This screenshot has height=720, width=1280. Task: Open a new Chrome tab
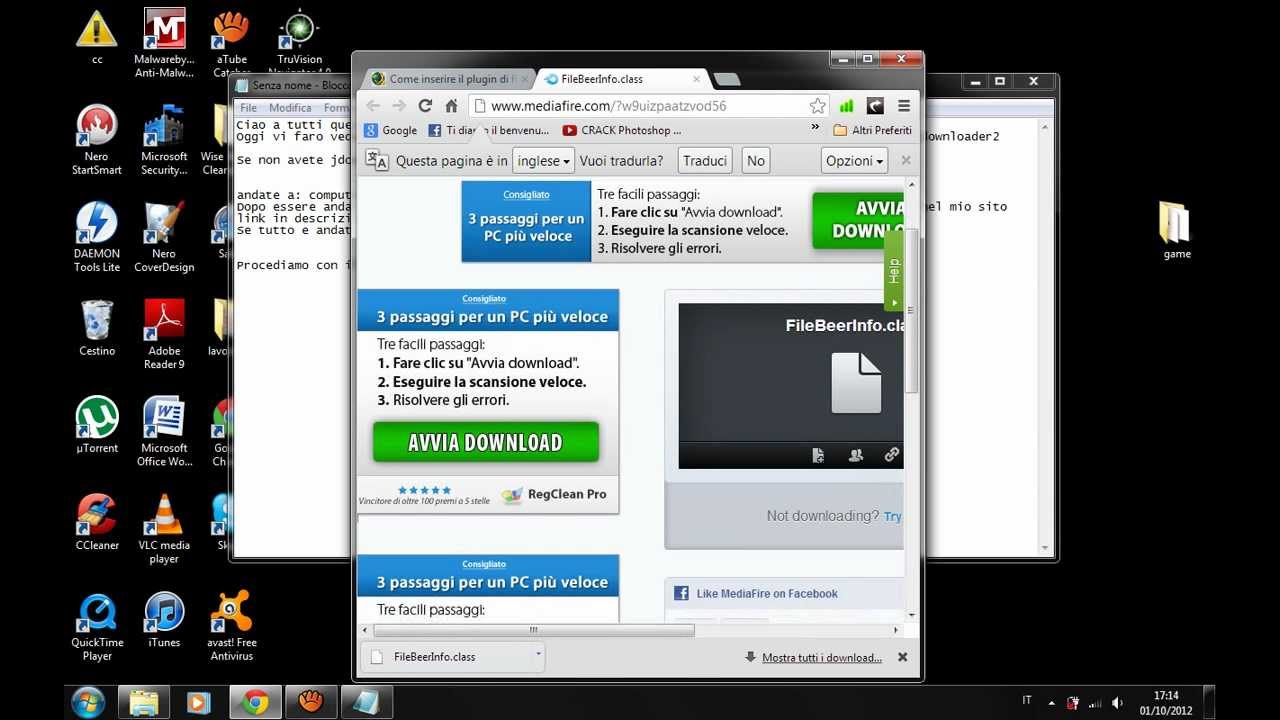click(727, 79)
